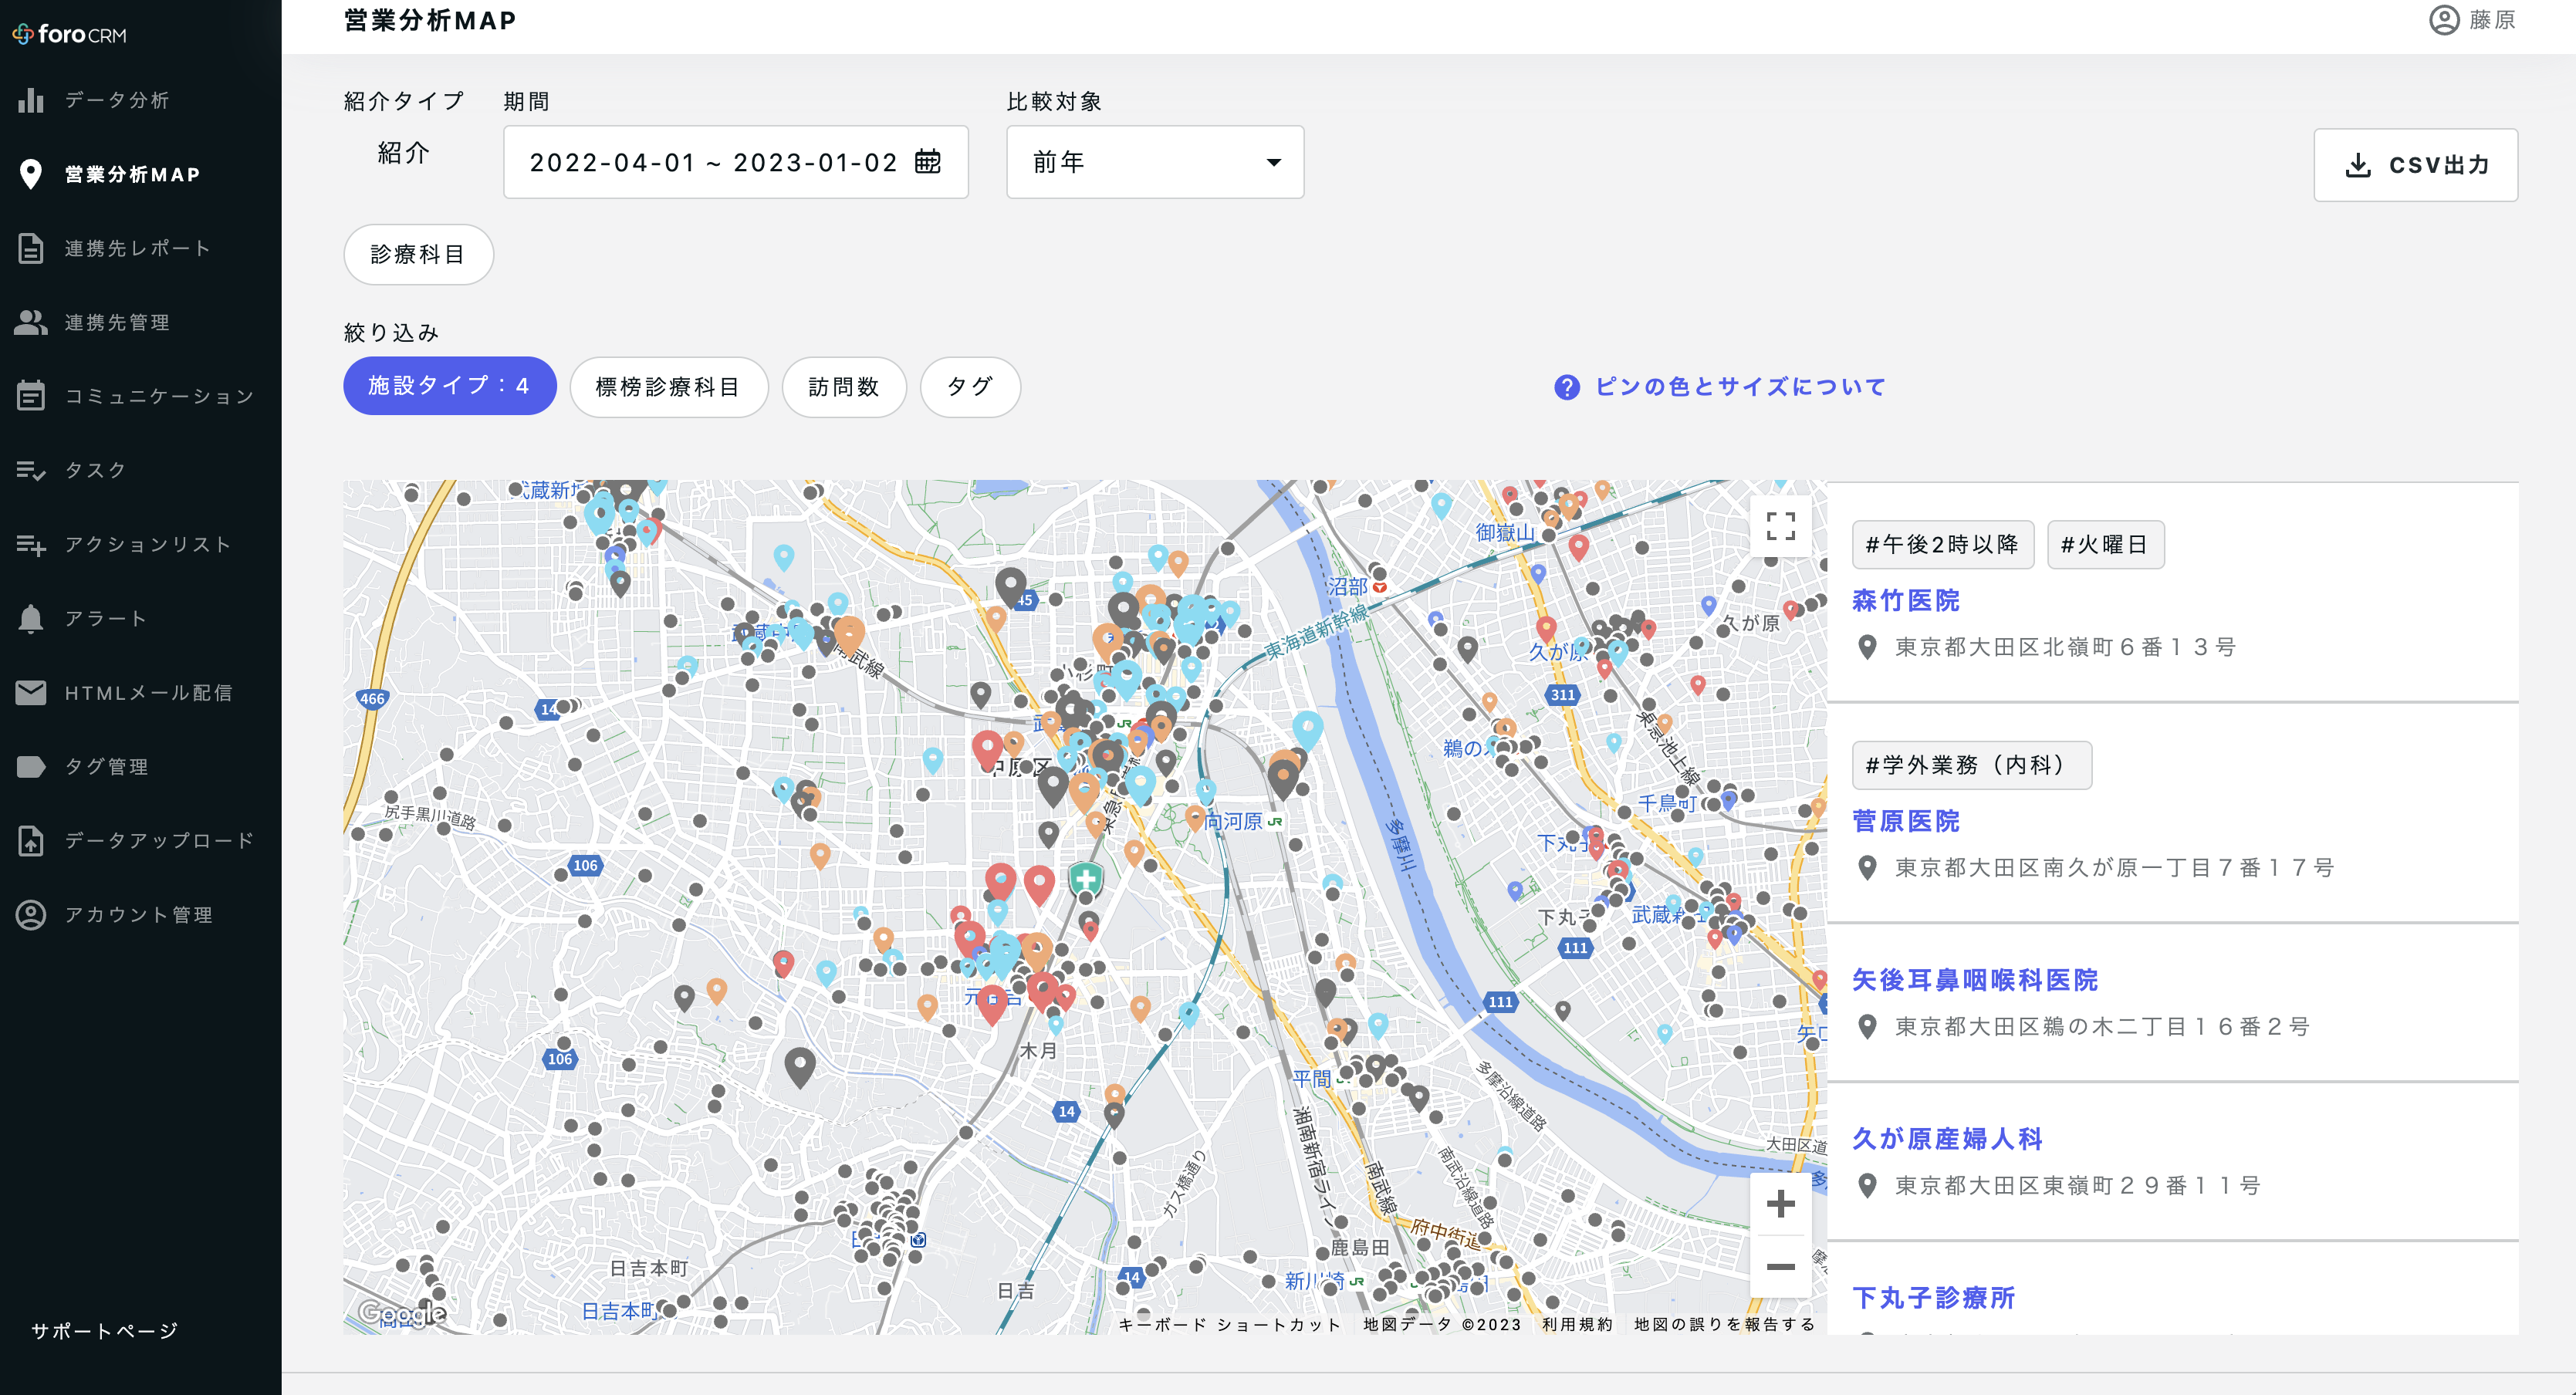Image resolution: width=2576 pixels, height=1395 pixels.
Task: Open 矢後耳鼻咽喉科医院 facility link
Action: coord(1974,980)
